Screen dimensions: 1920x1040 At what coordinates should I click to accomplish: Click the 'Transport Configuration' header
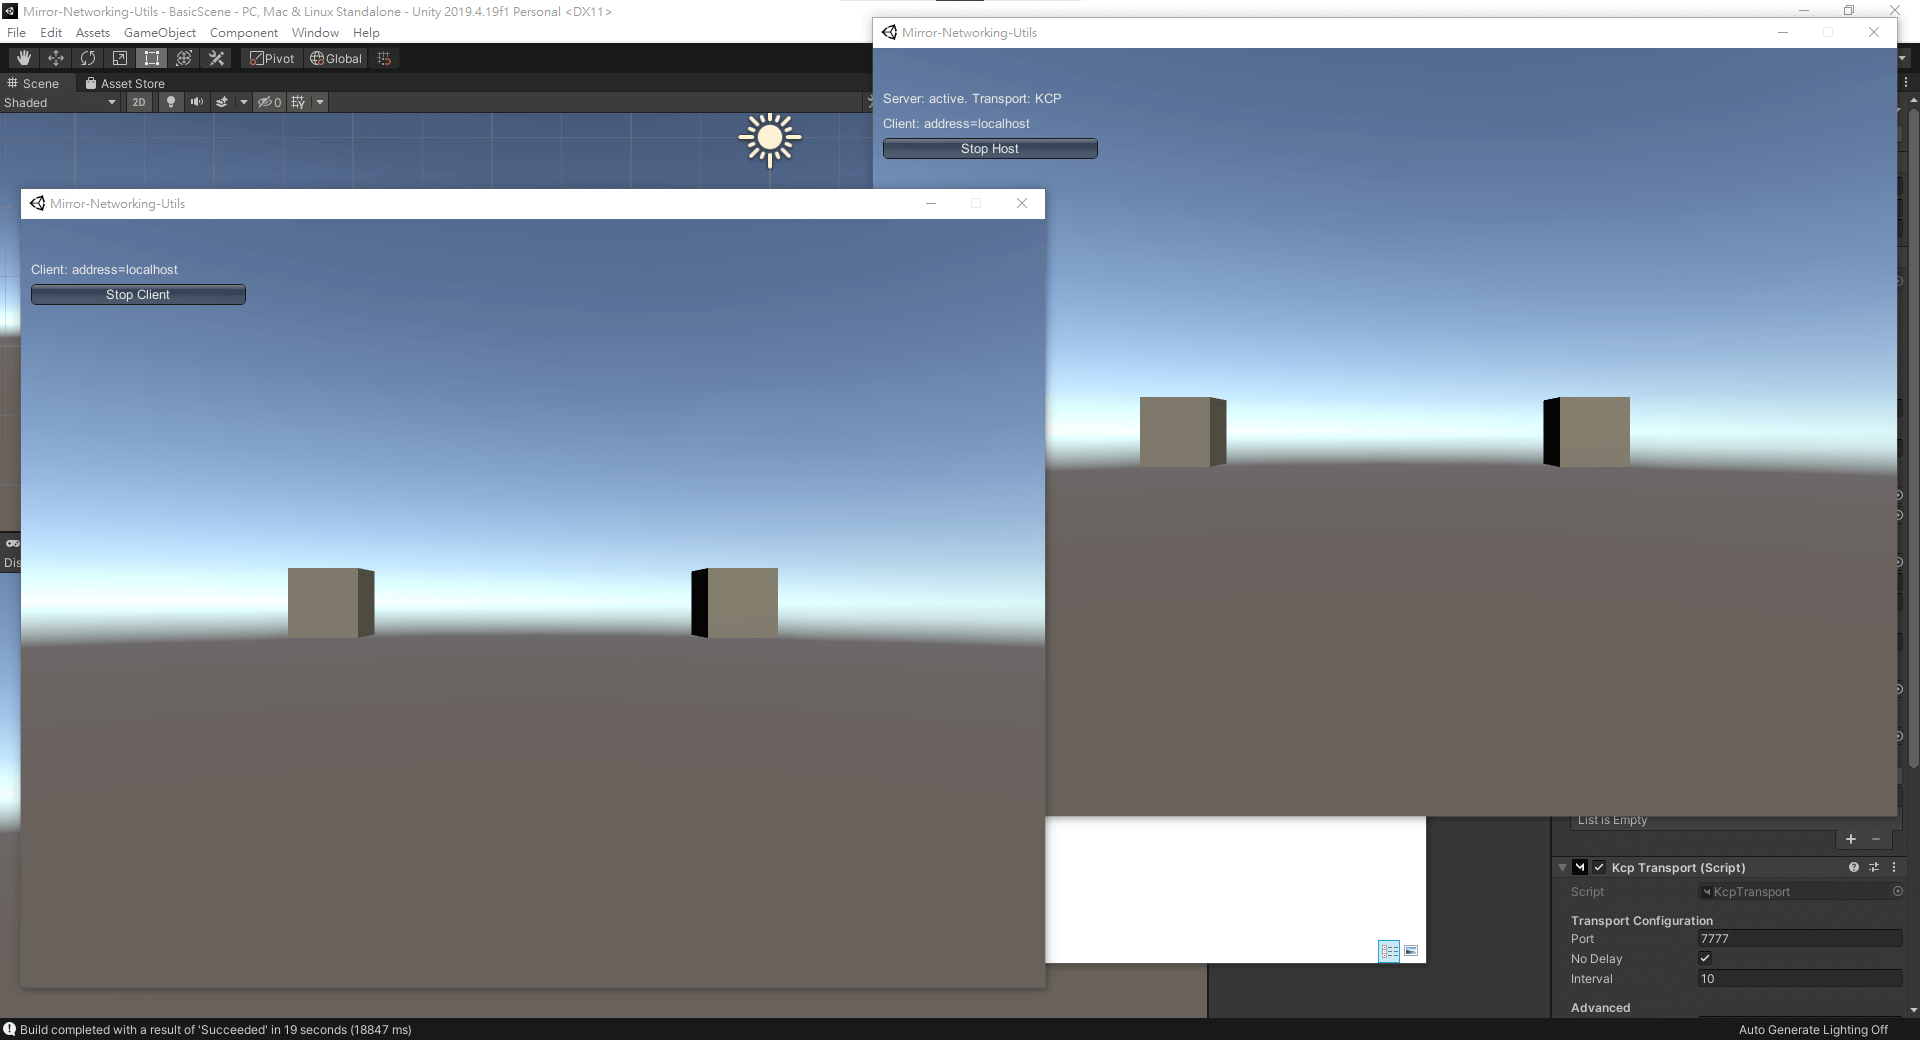(1641, 920)
